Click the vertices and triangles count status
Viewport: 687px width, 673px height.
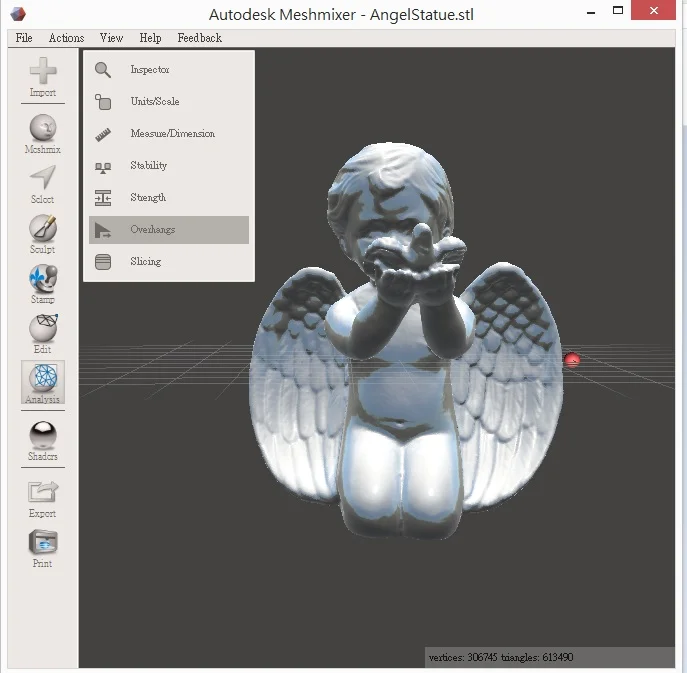click(x=501, y=657)
